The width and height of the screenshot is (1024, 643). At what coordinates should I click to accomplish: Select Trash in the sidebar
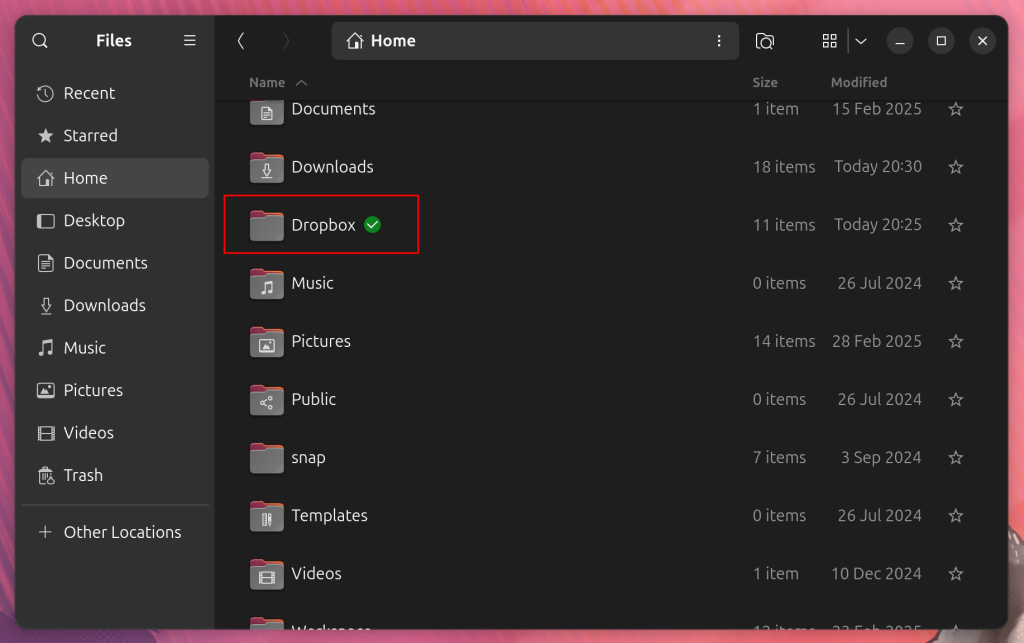tap(83, 475)
